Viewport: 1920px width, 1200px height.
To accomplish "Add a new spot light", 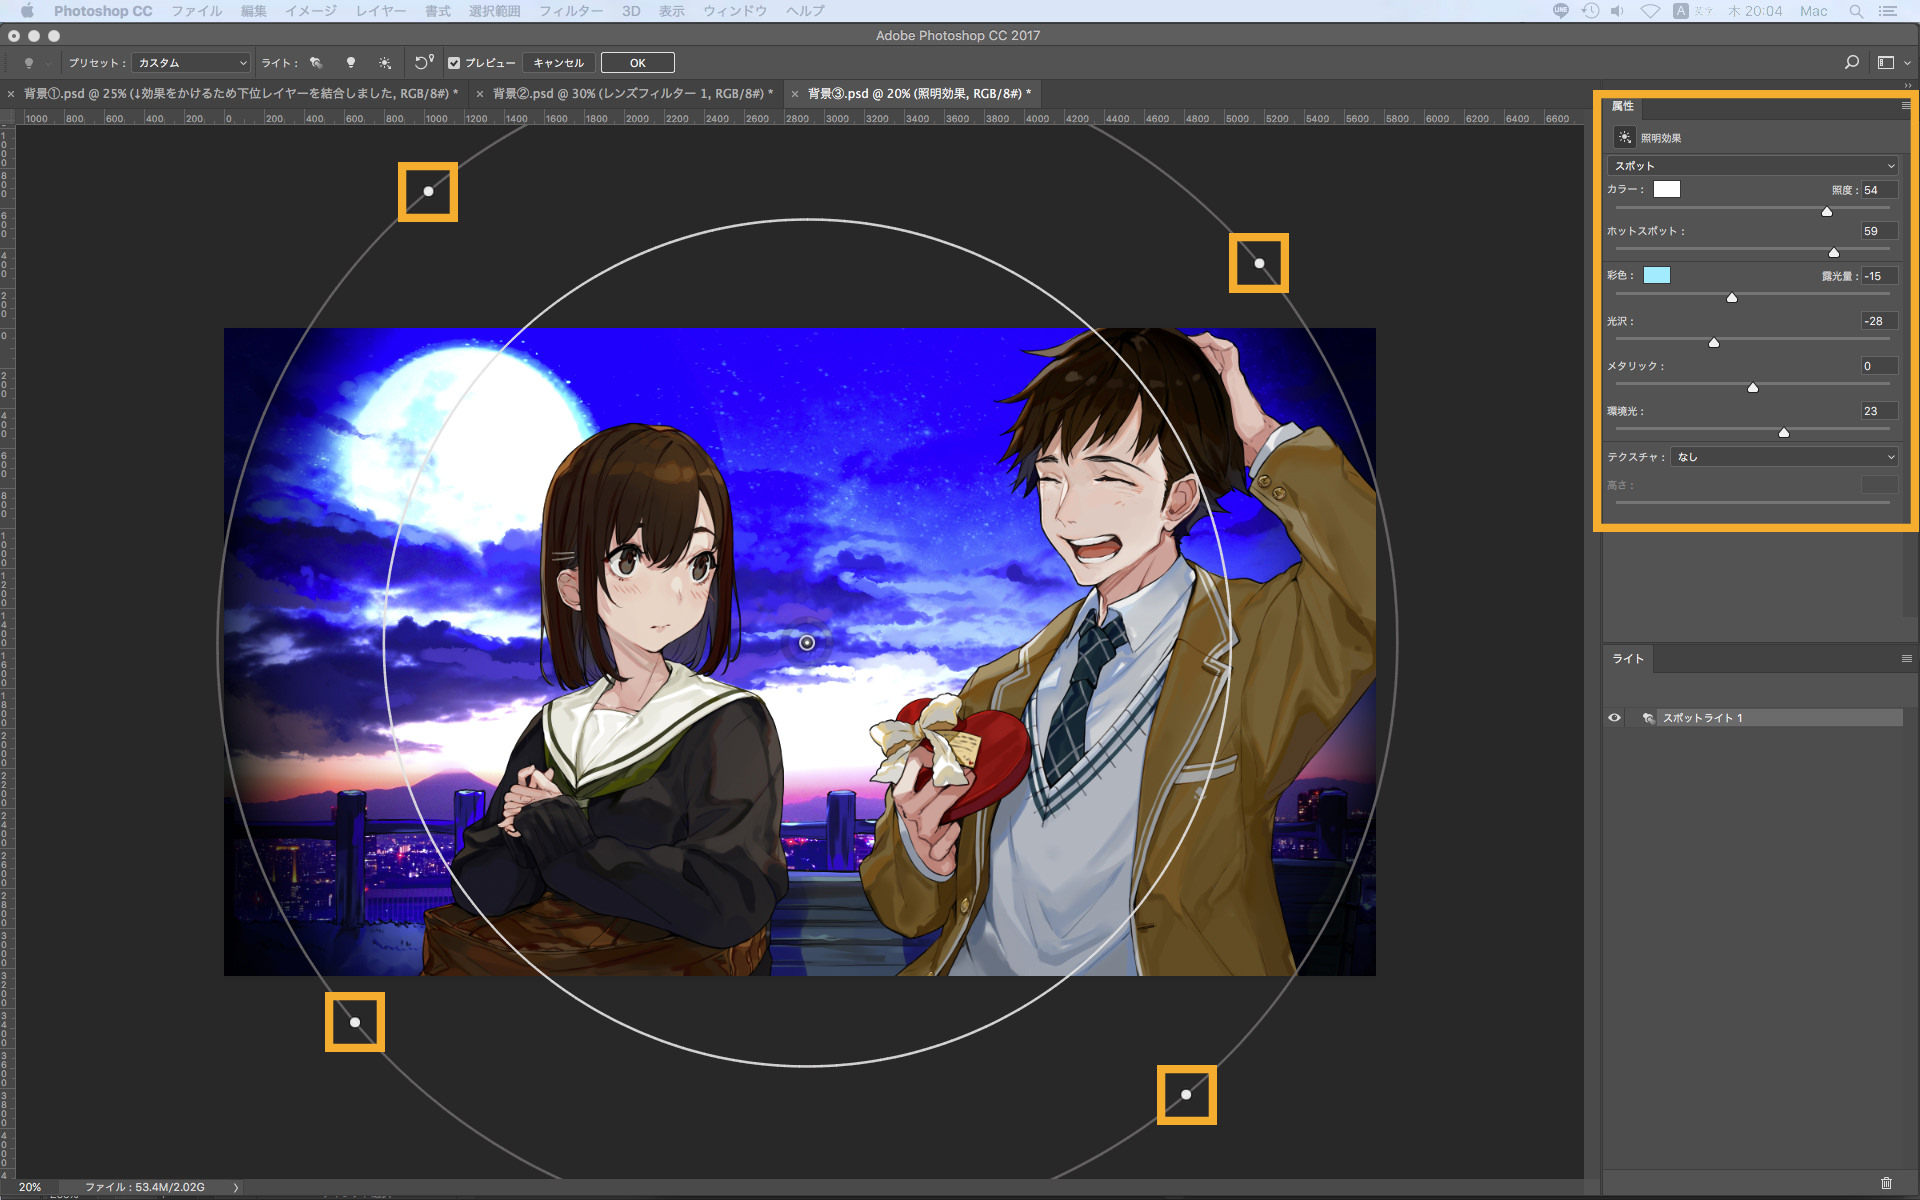I will click(x=316, y=63).
